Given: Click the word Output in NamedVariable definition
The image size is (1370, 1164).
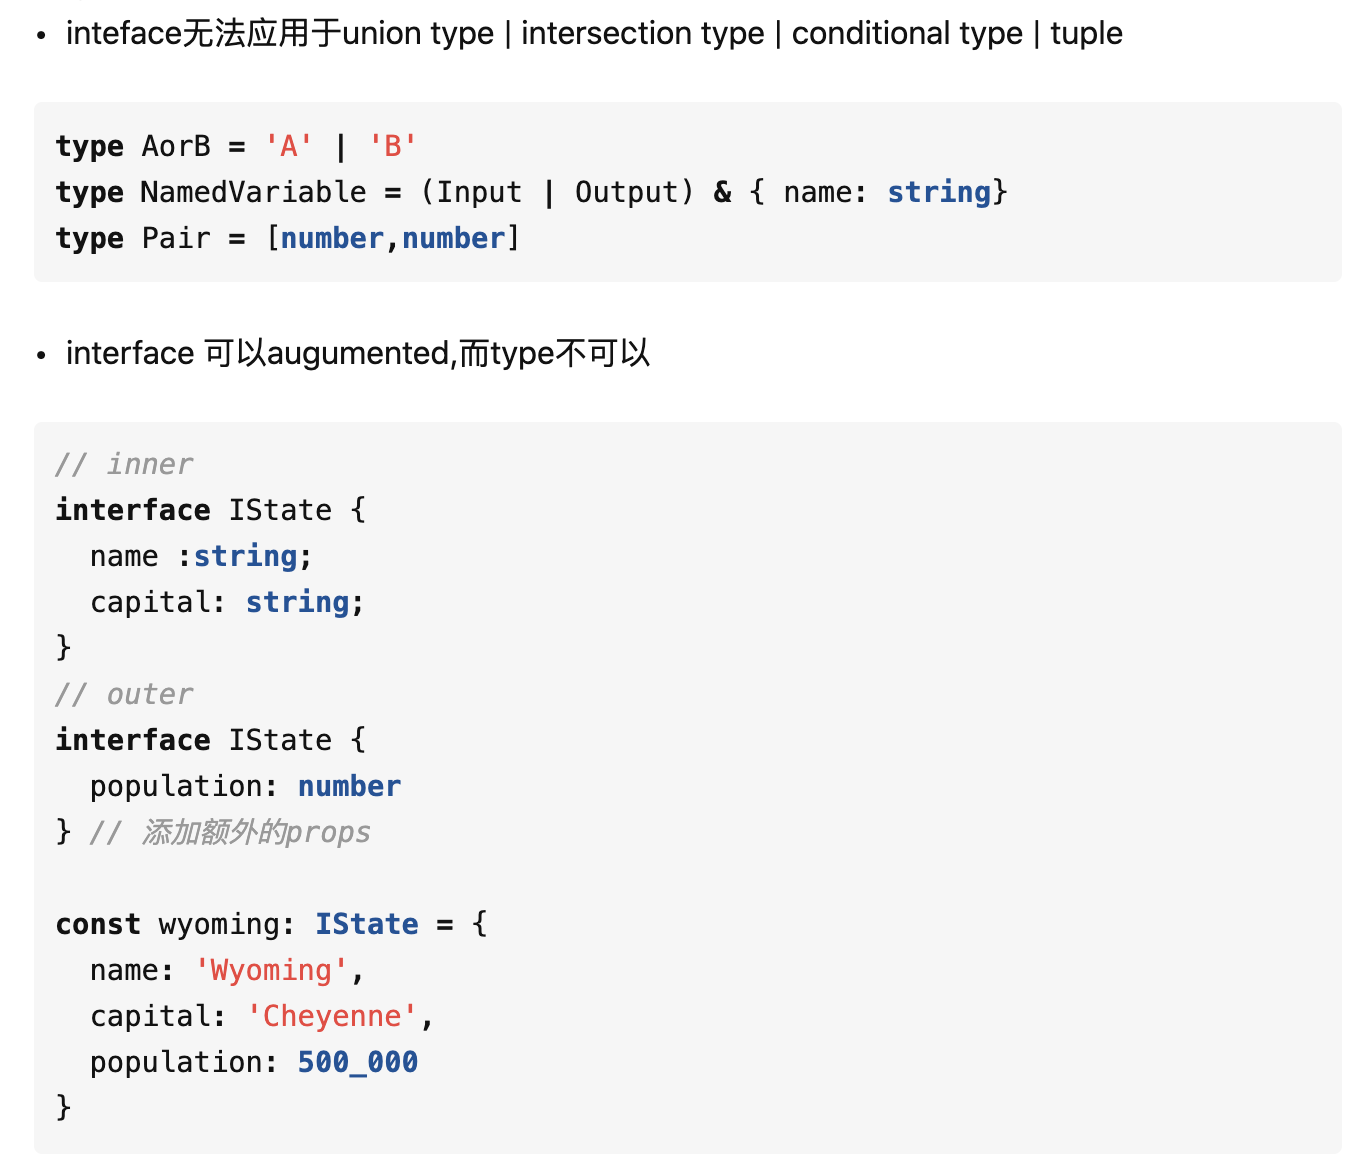Looking at the screenshot, I should click(626, 192).
